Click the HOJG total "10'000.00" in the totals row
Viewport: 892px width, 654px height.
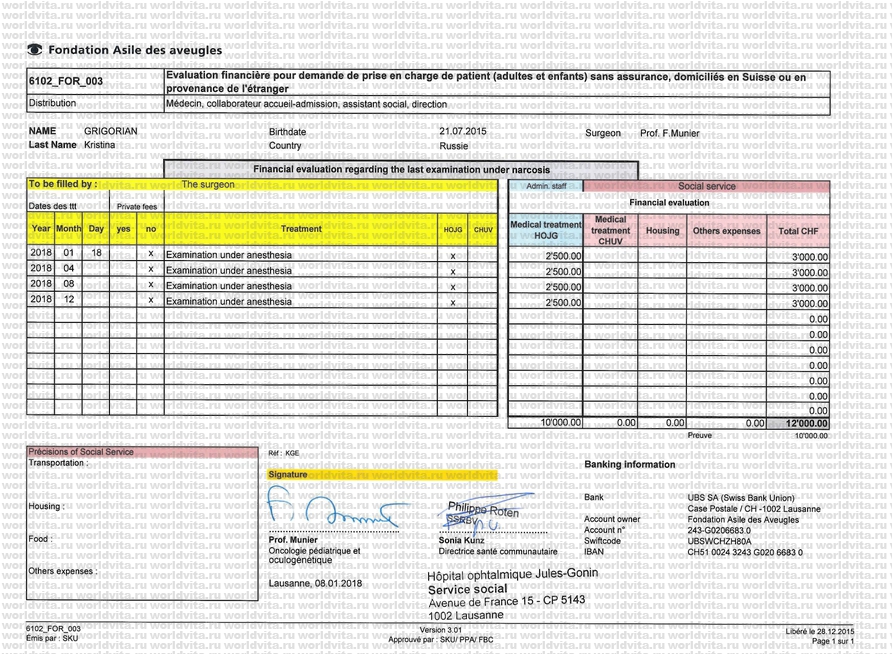click(x=561, y=423)
